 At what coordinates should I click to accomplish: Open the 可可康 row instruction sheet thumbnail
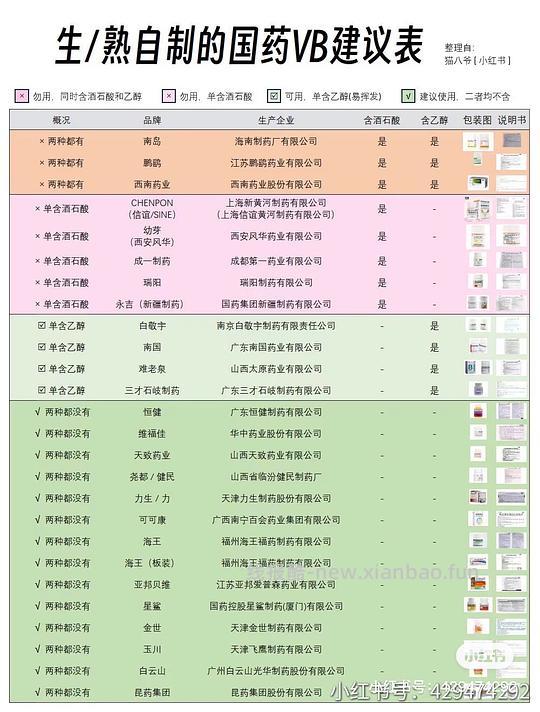[512, 519]
